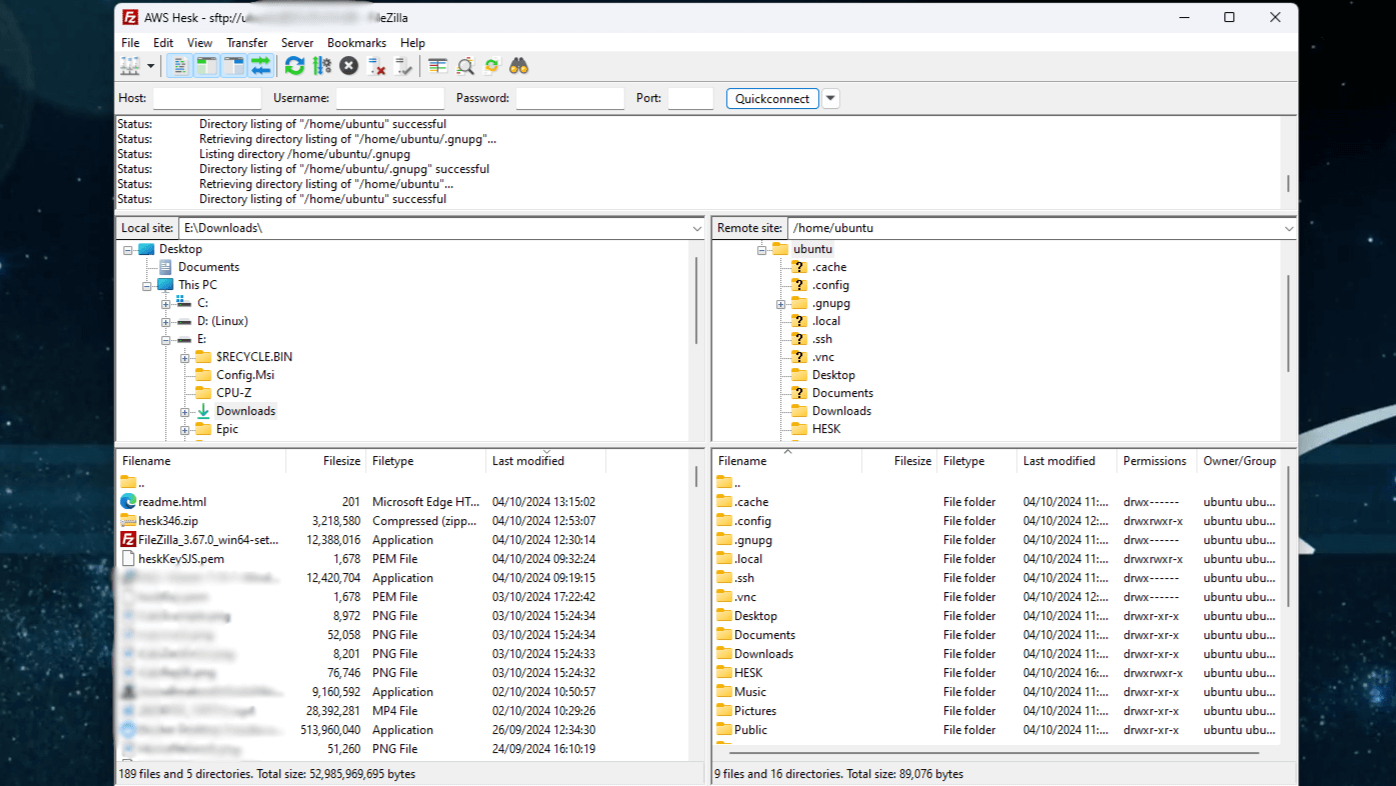Open the Bookmarks menu
This screenshot has height=786, width=1396.
tap(356, 42)
